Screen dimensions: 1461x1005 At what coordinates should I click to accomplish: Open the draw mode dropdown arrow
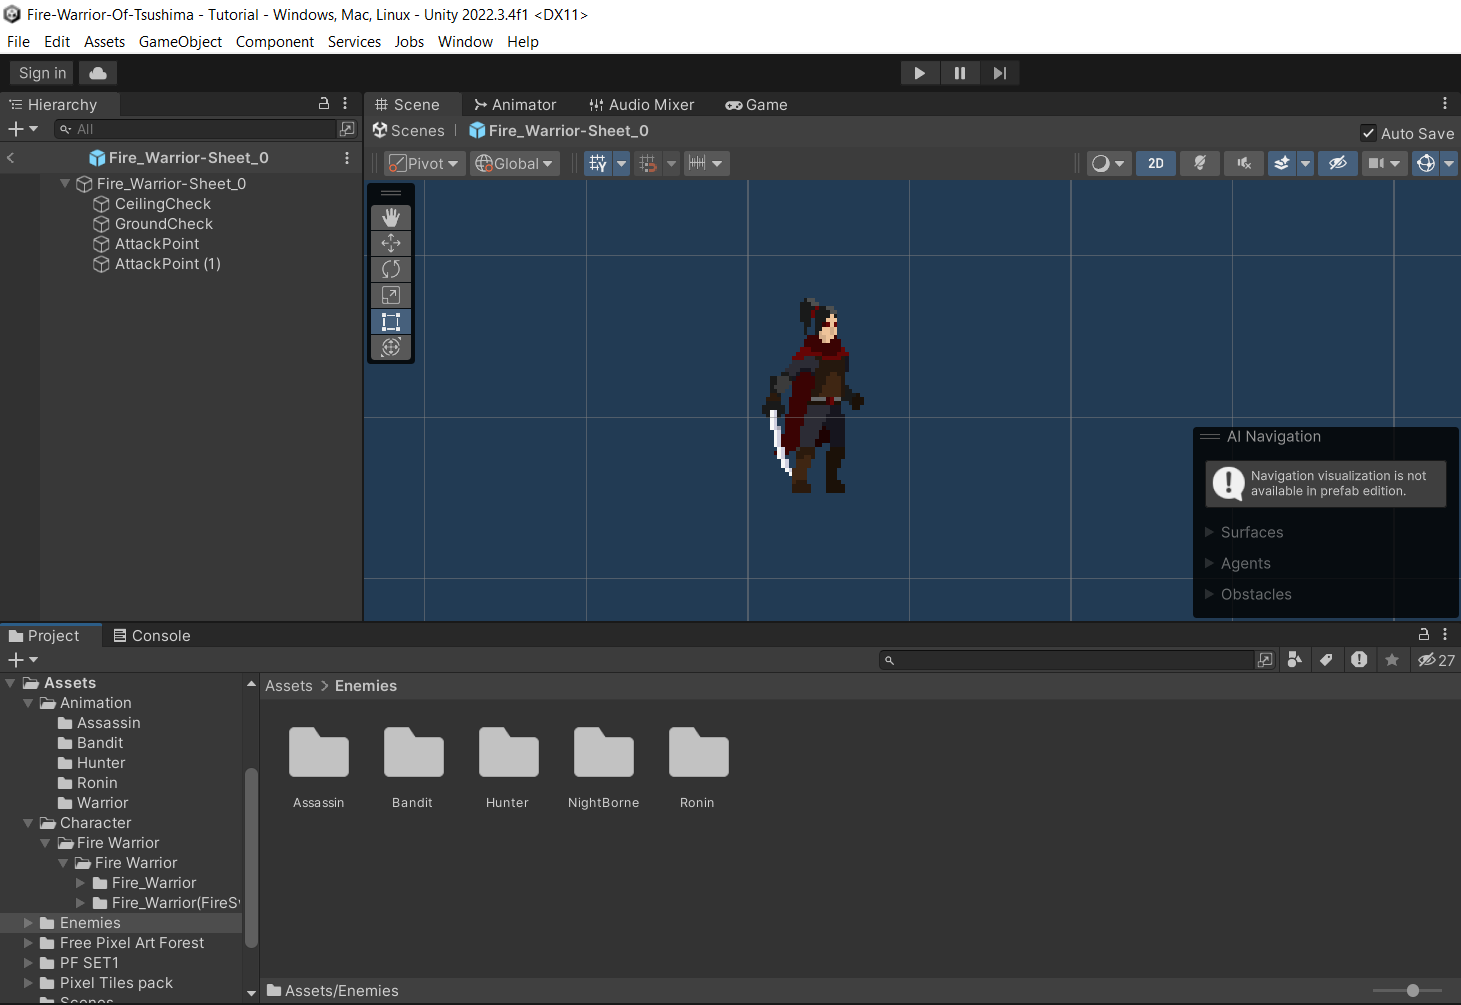[x=1120, y=163]
